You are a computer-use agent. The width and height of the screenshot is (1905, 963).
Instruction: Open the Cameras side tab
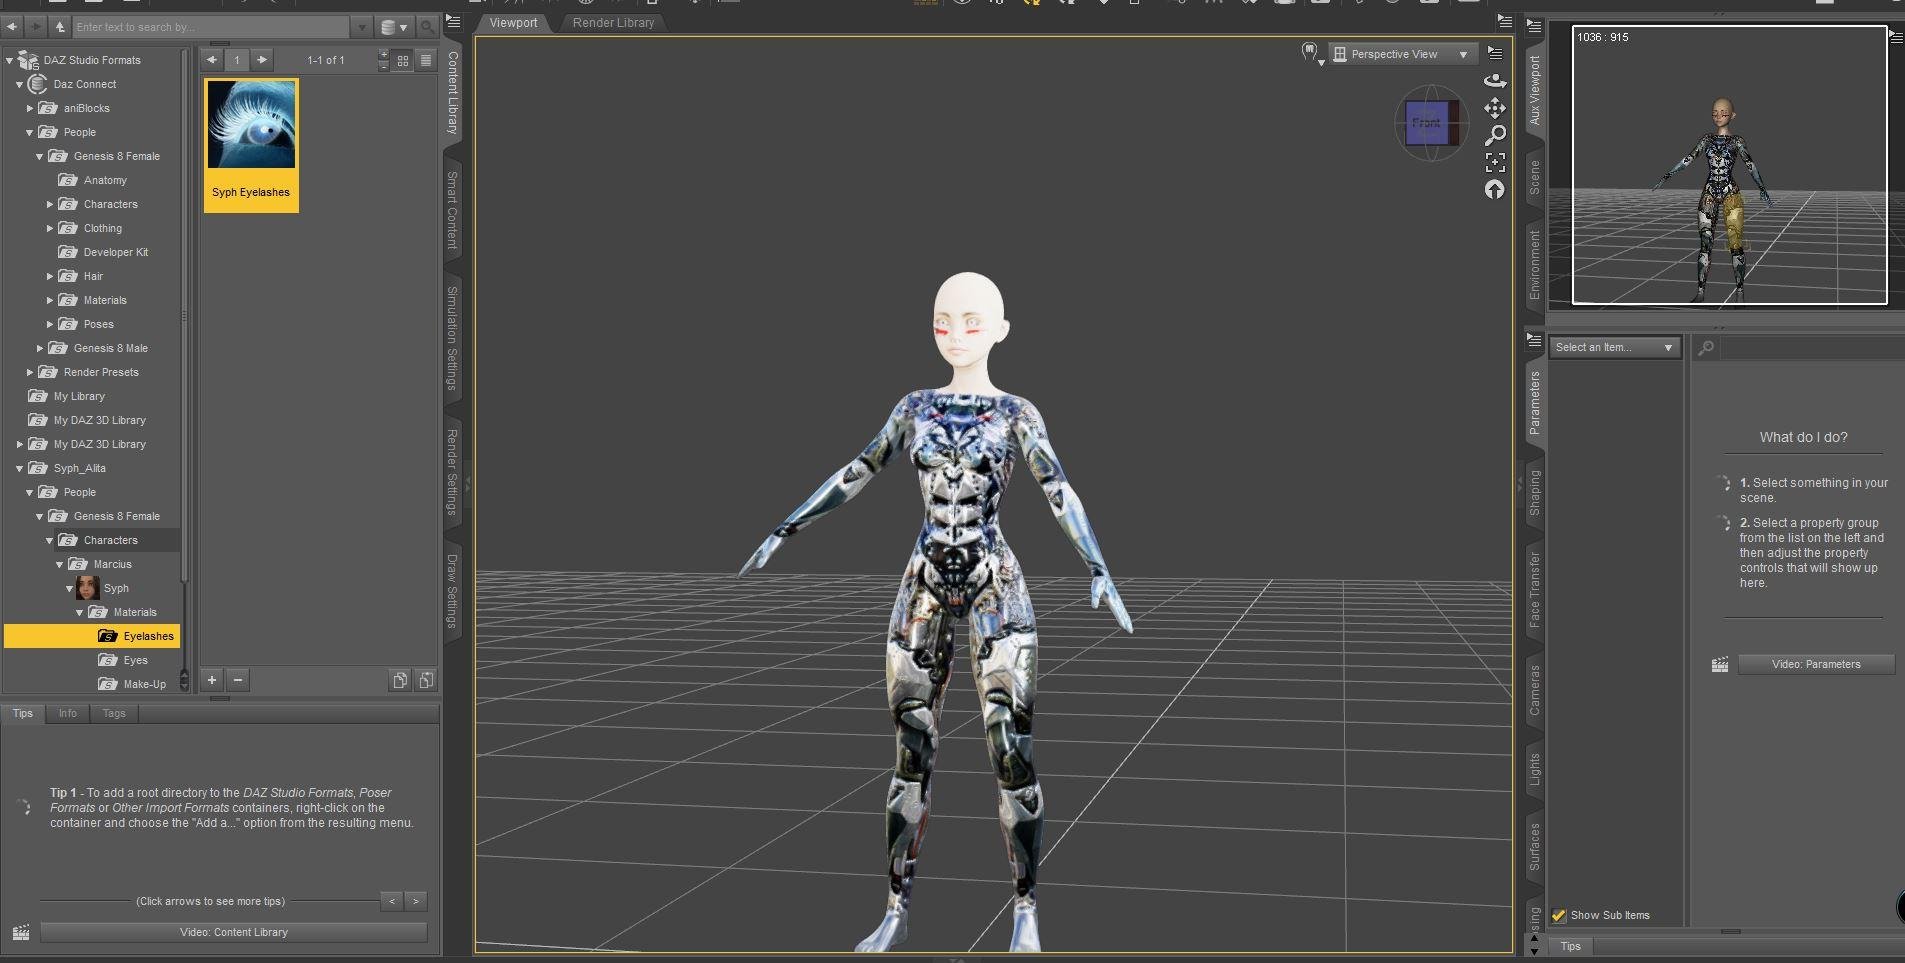[x=1535, y=690]
